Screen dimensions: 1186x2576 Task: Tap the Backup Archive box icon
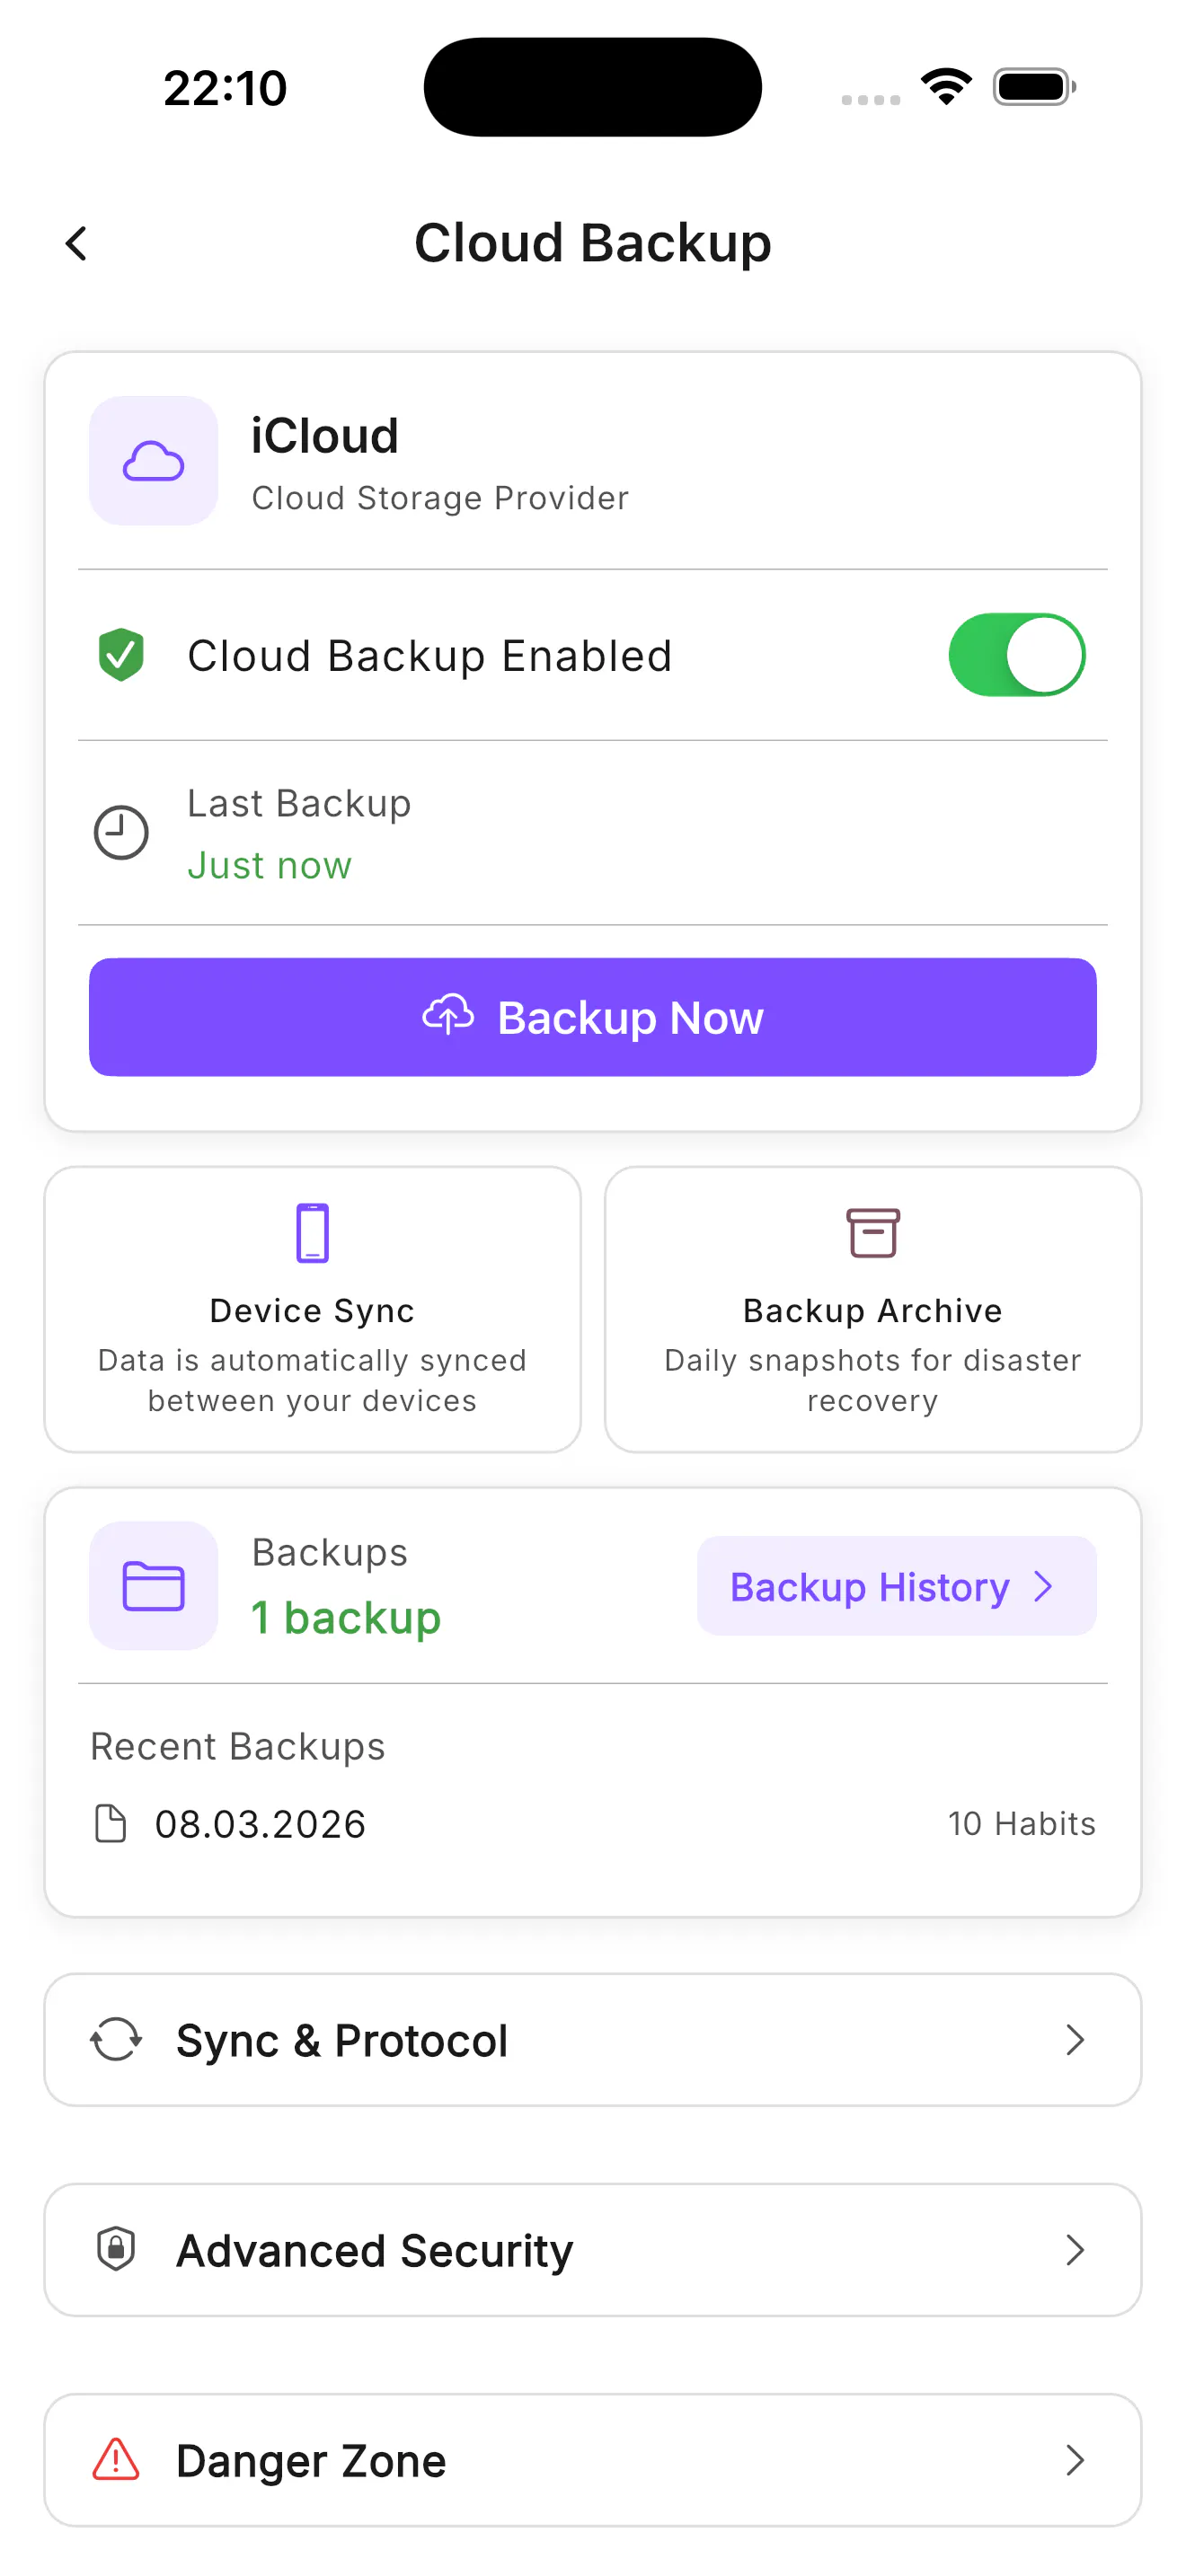click(x=873, y=1233)
